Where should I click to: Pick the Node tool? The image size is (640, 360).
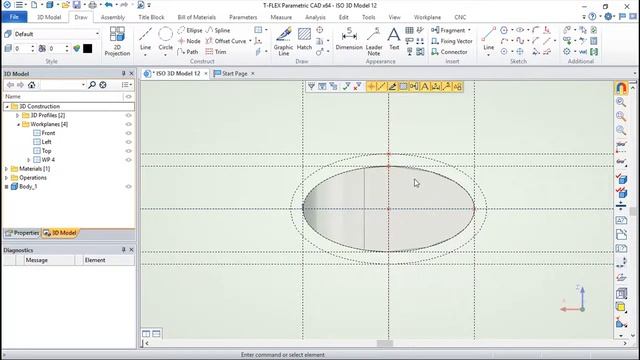click(189, 41)
